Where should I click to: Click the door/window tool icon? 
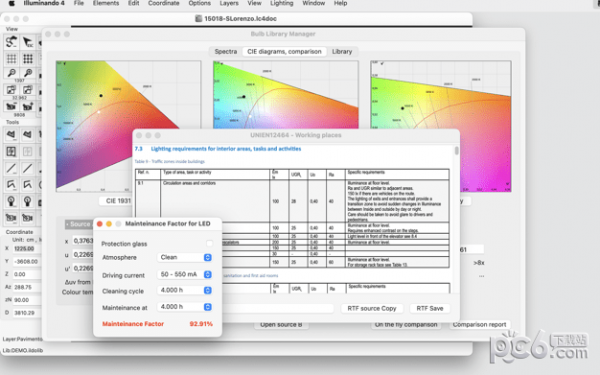pyautogui.click(x=11, y=152)
